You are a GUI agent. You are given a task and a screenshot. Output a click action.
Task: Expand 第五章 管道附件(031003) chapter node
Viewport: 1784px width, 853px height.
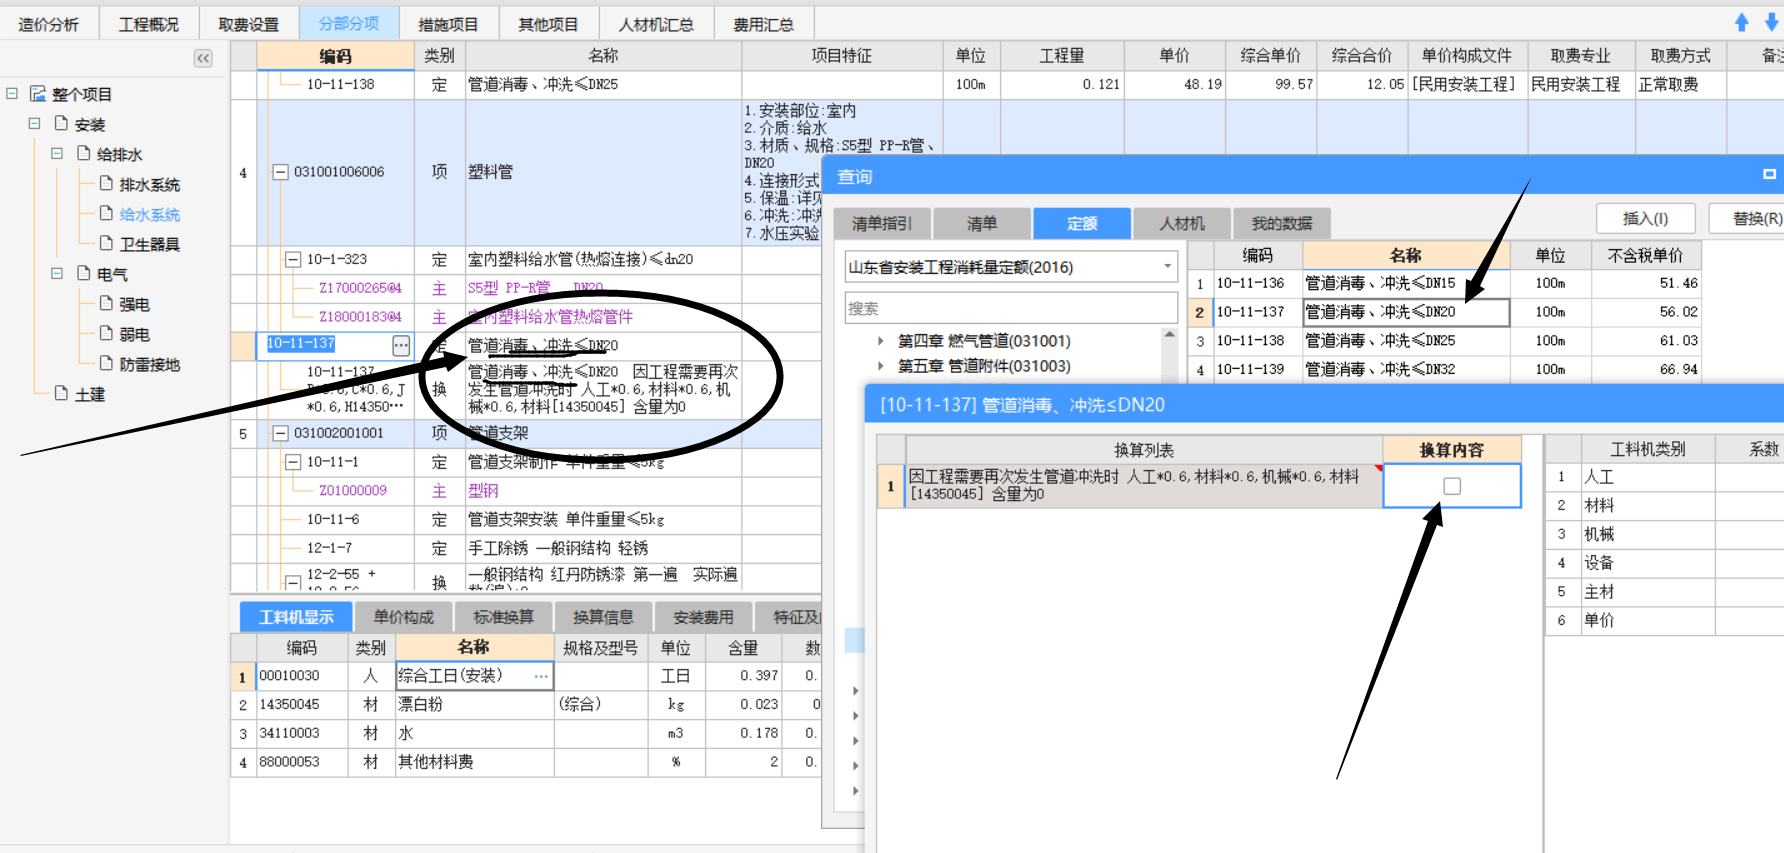point(881,366)
